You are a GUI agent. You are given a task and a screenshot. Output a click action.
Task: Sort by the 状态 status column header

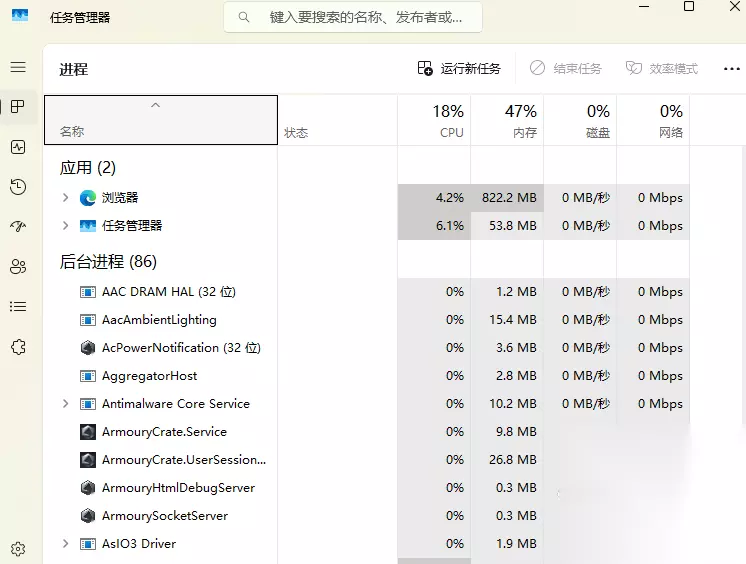[338, 120]
